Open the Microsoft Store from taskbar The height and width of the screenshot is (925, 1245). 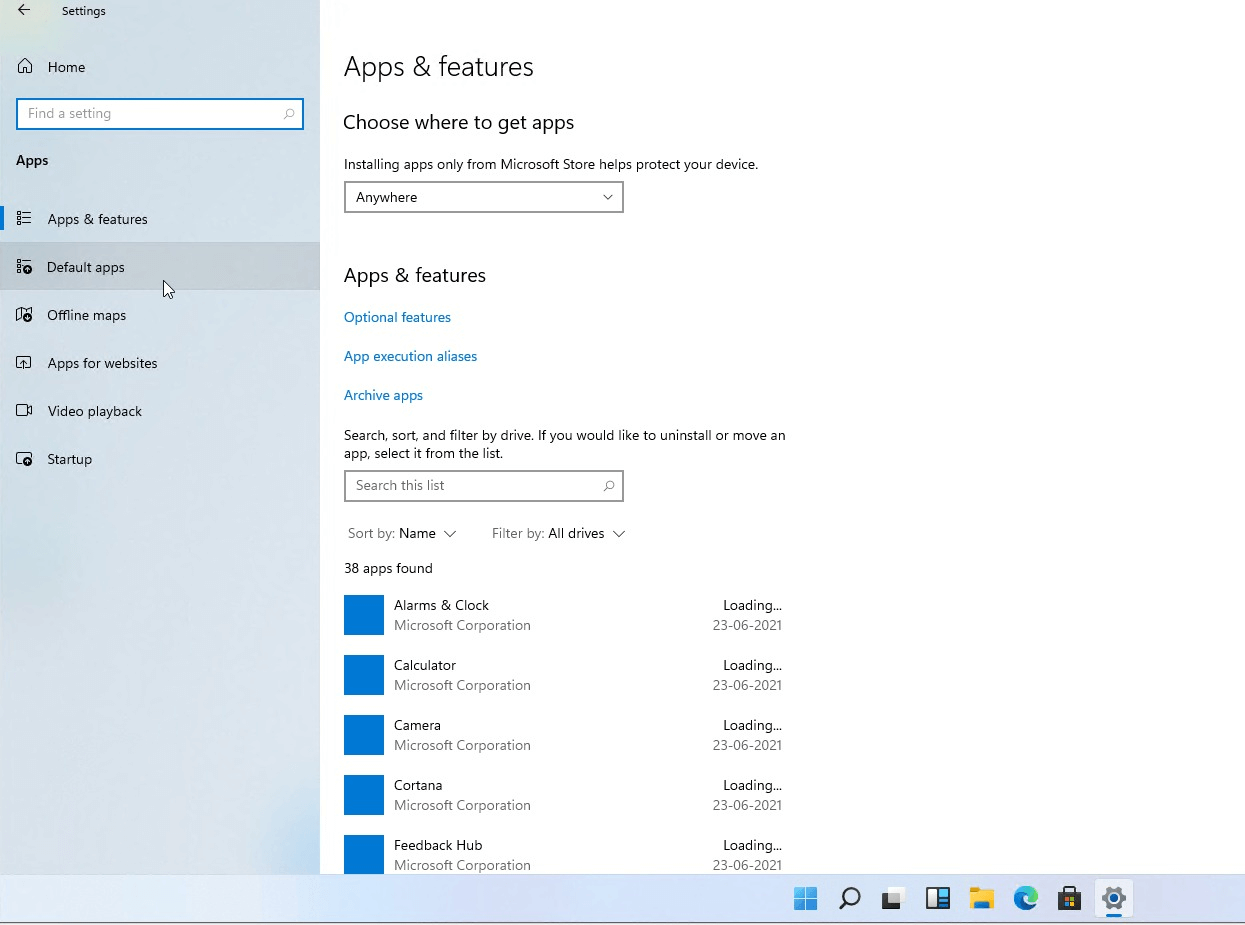click(1069, 898)
